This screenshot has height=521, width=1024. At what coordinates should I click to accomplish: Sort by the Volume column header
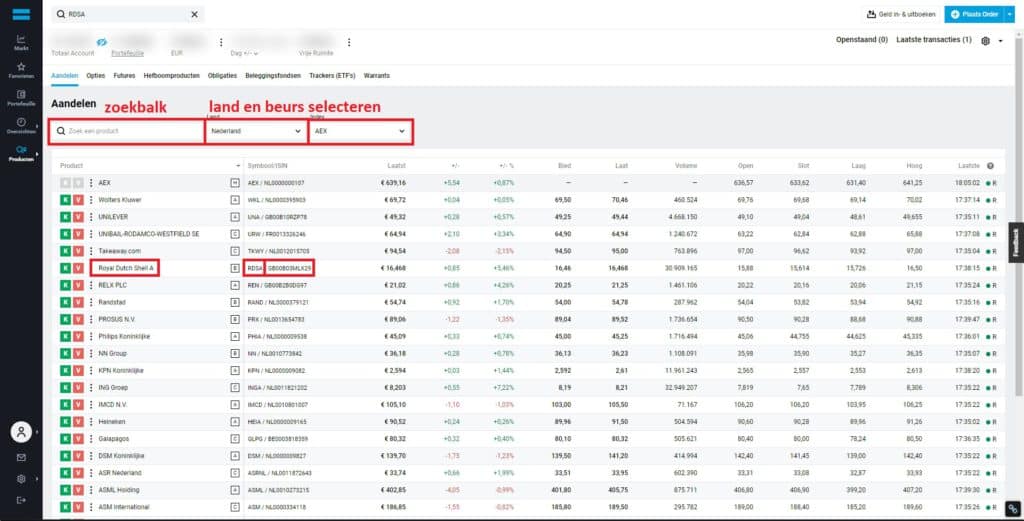[686, 166]
